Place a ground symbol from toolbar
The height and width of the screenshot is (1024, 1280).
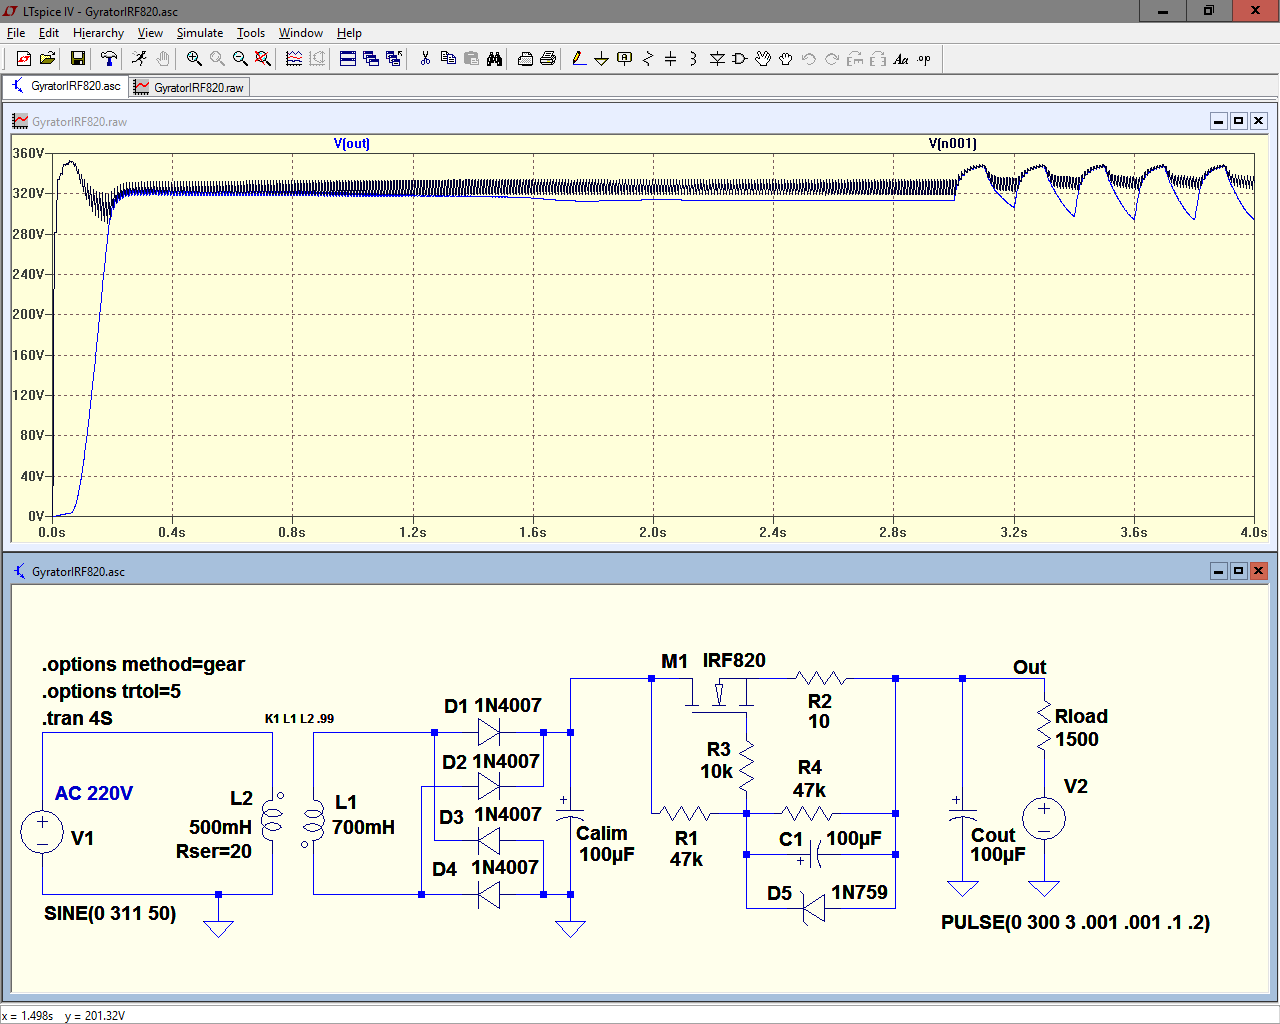tap(601, 59)
